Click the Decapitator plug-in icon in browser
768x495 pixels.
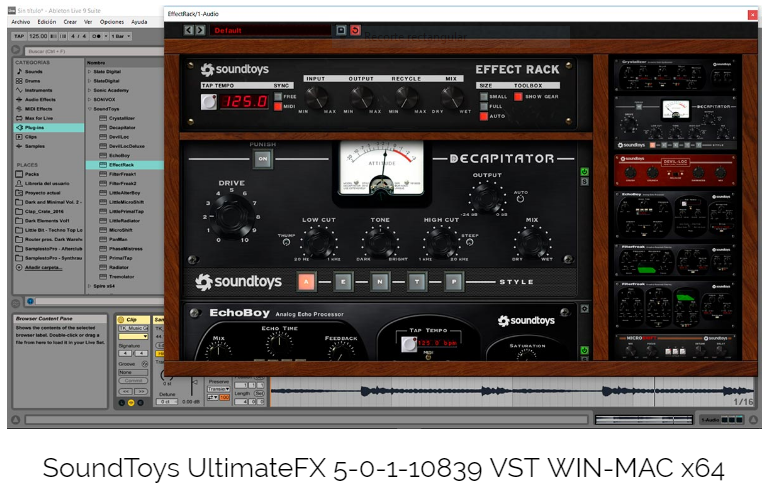(103, 127)
